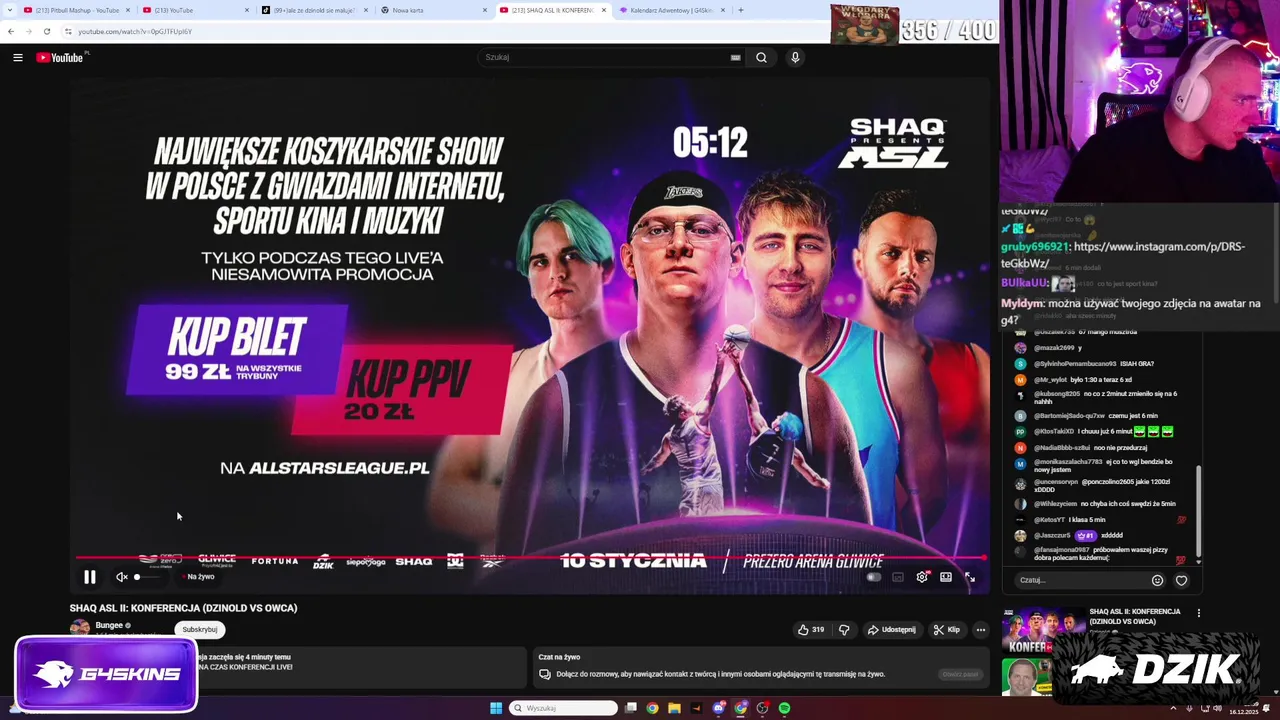Viewport: 1280px width, 720px height.
Task: Click the taskbar Wyszukaj search box
Action: click(x=564, y=708)
